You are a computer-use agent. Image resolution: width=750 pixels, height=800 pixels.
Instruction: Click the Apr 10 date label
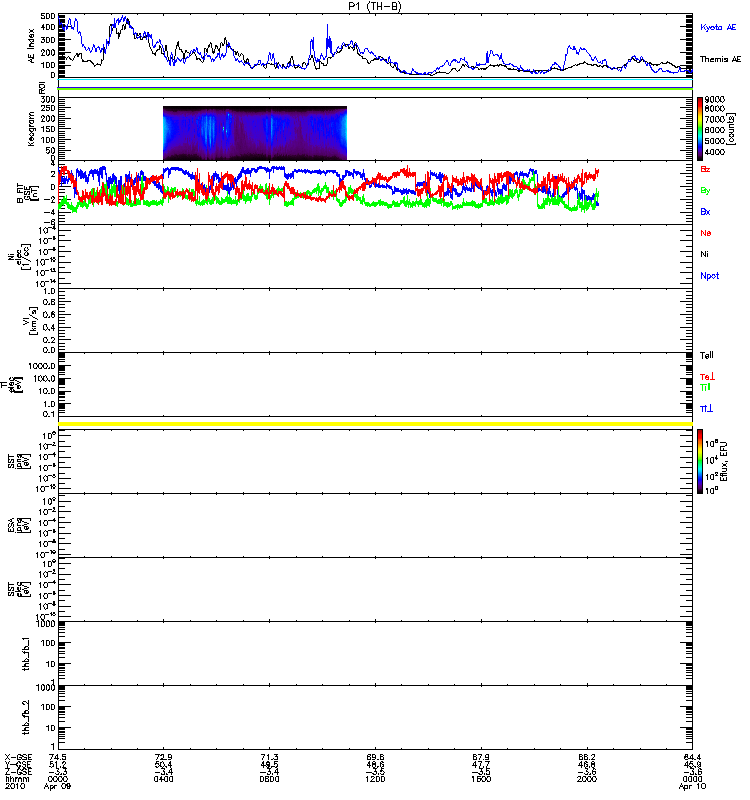(x=692, y=786)
